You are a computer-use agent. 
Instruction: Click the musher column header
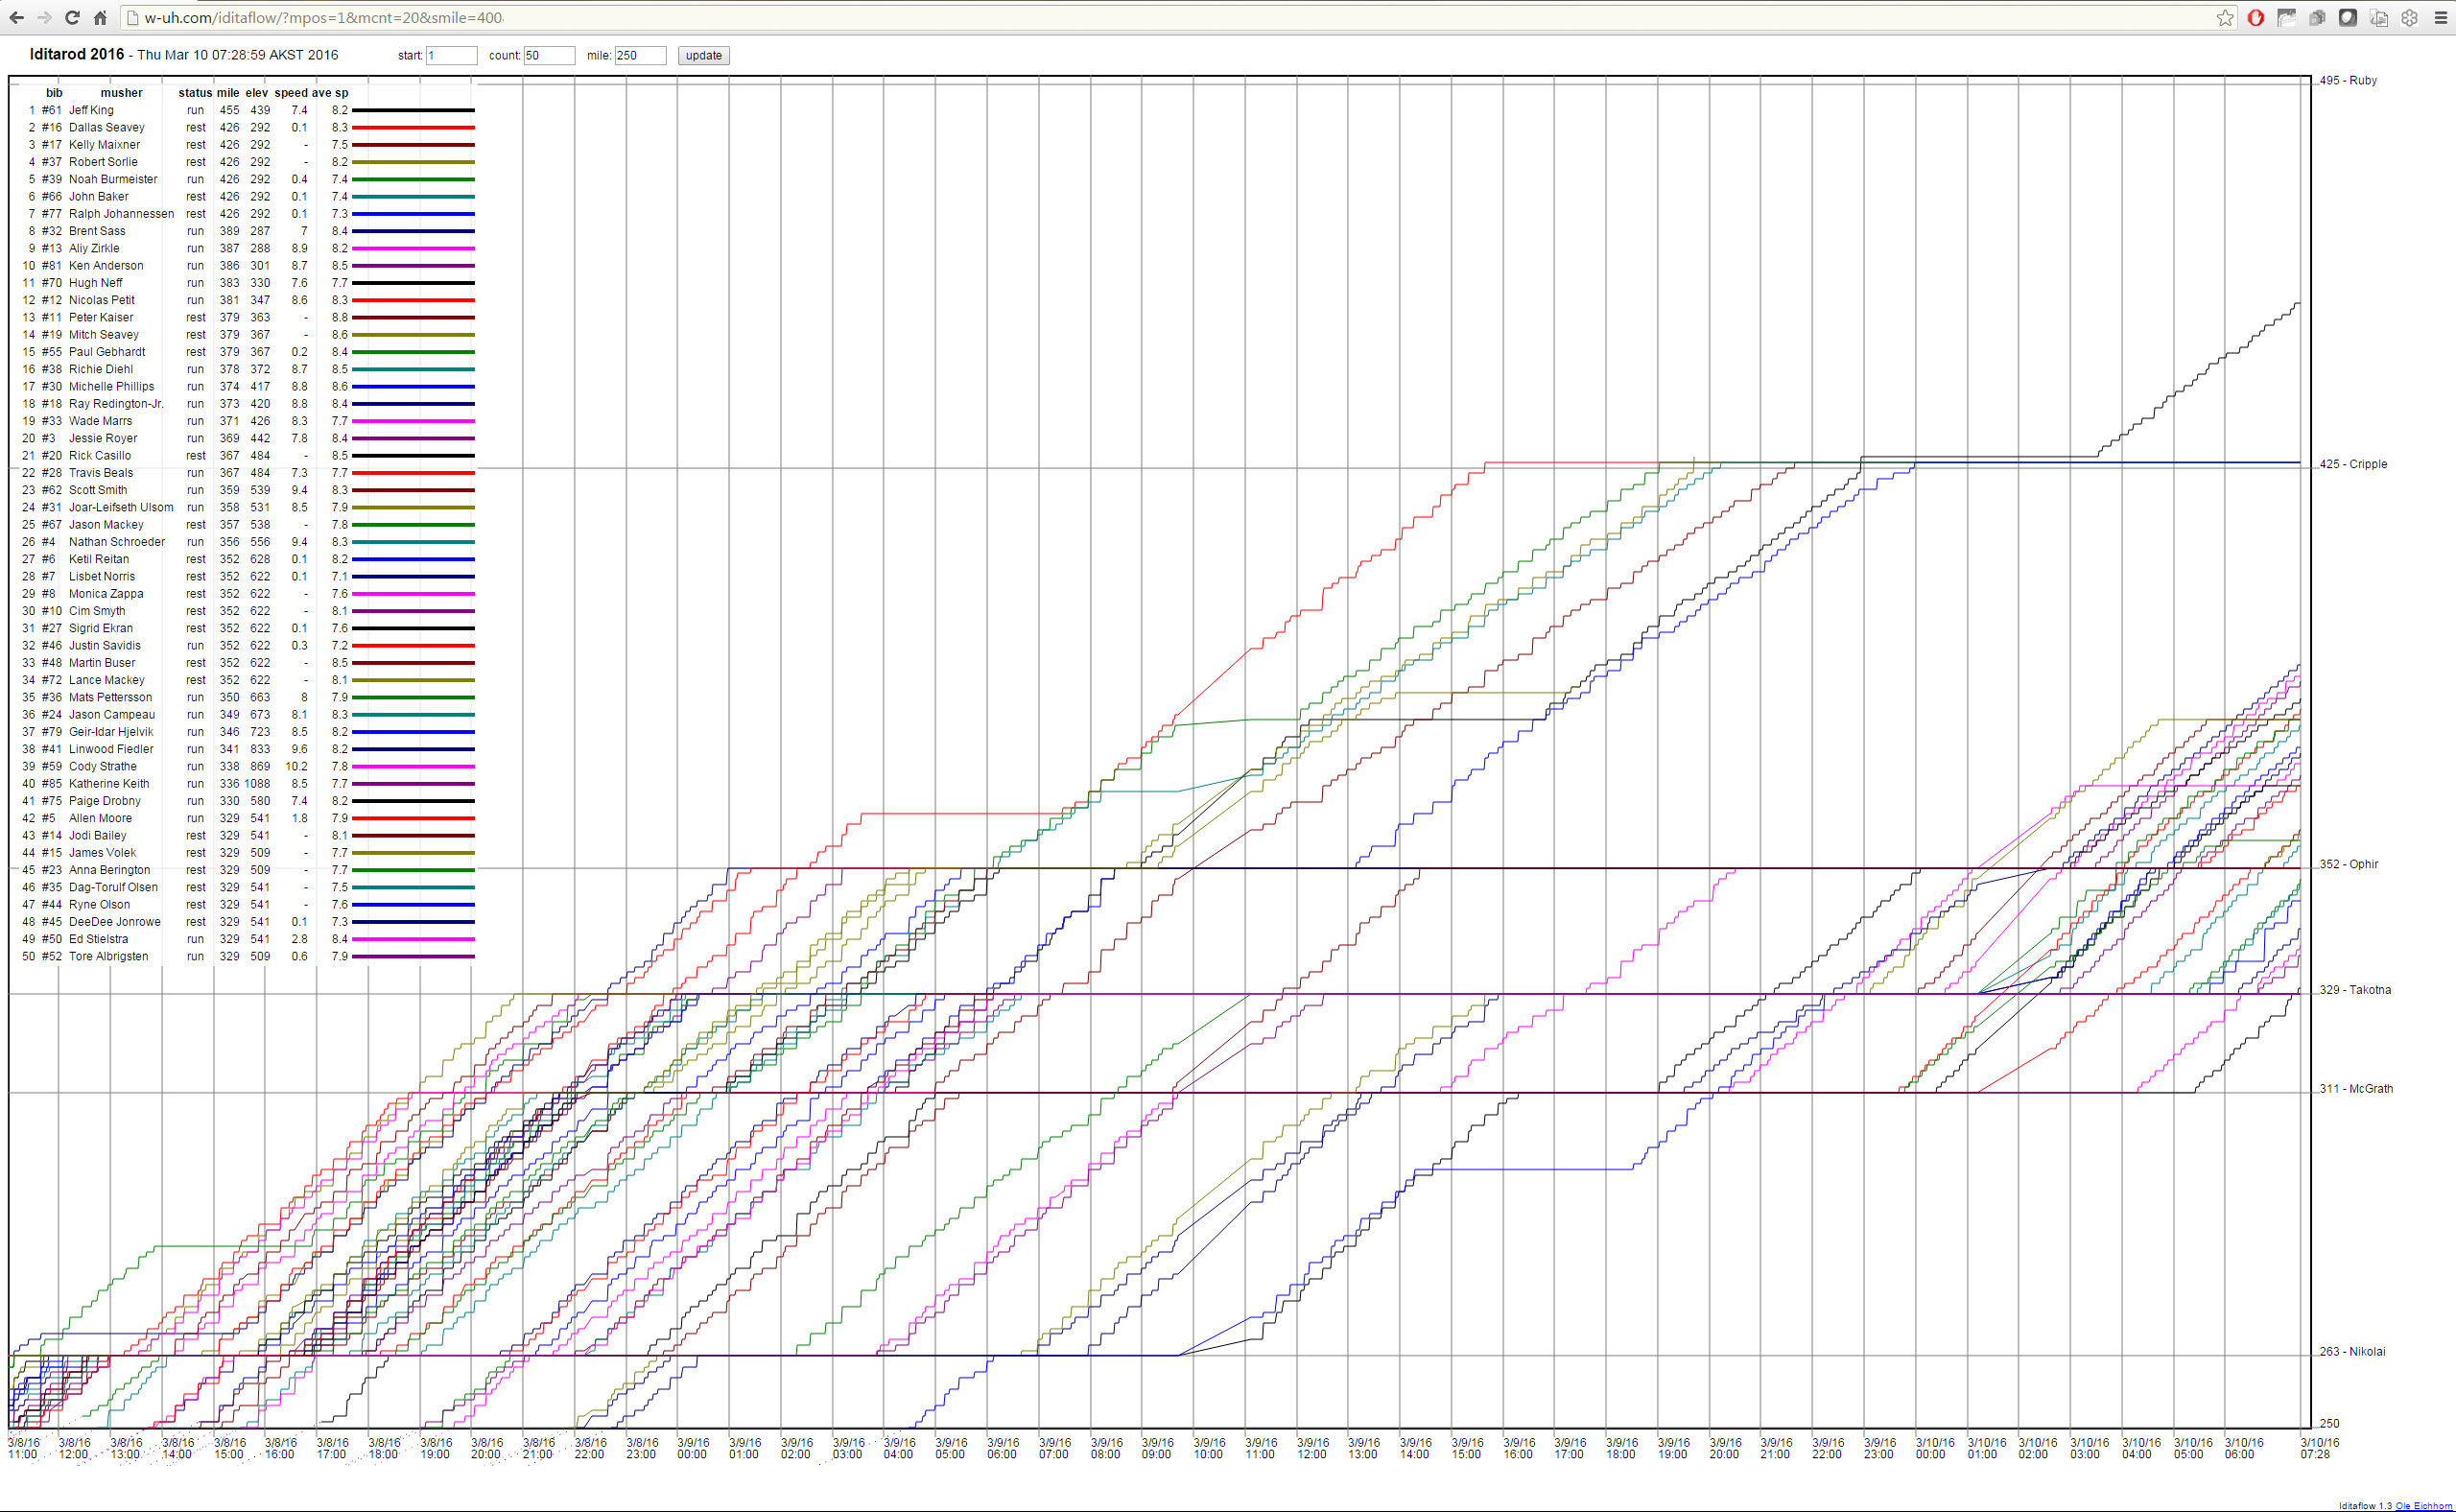121,93
